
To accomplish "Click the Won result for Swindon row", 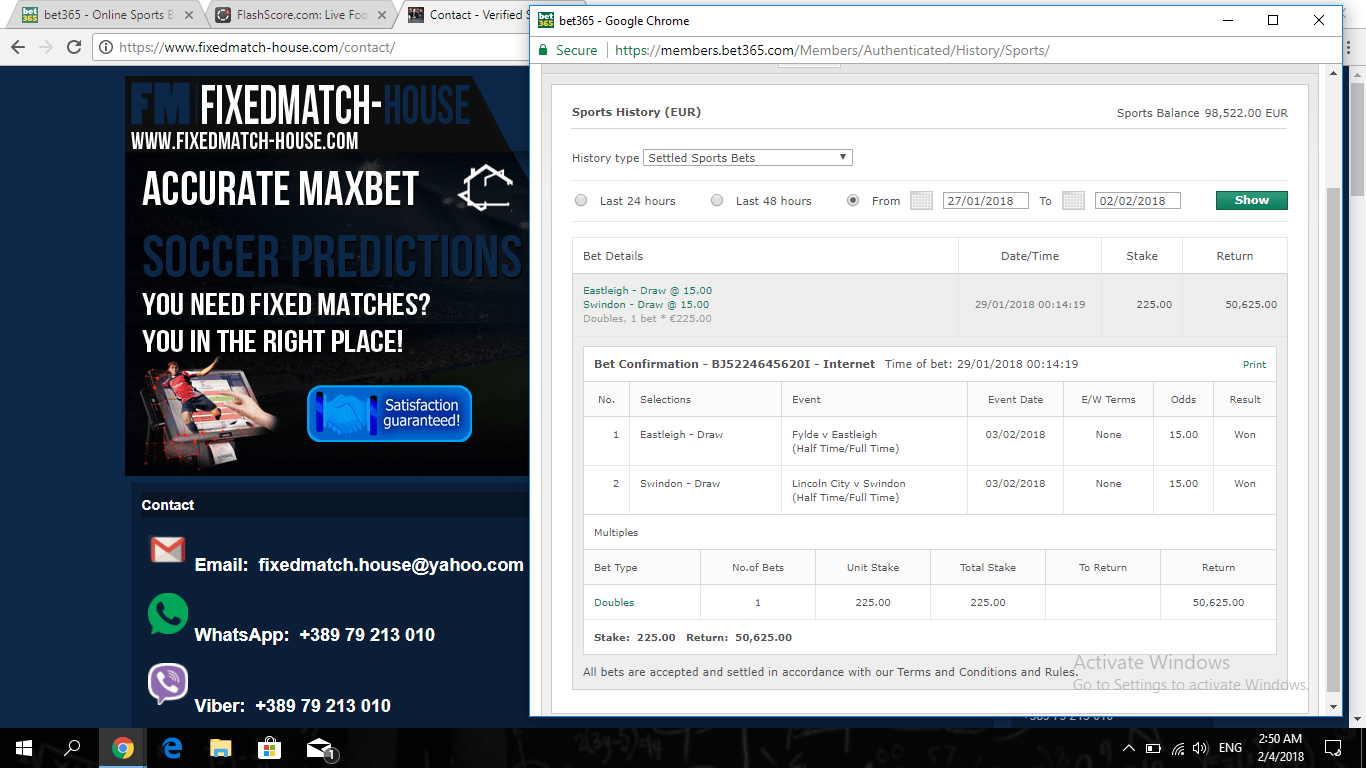I will coord(1245,484).
